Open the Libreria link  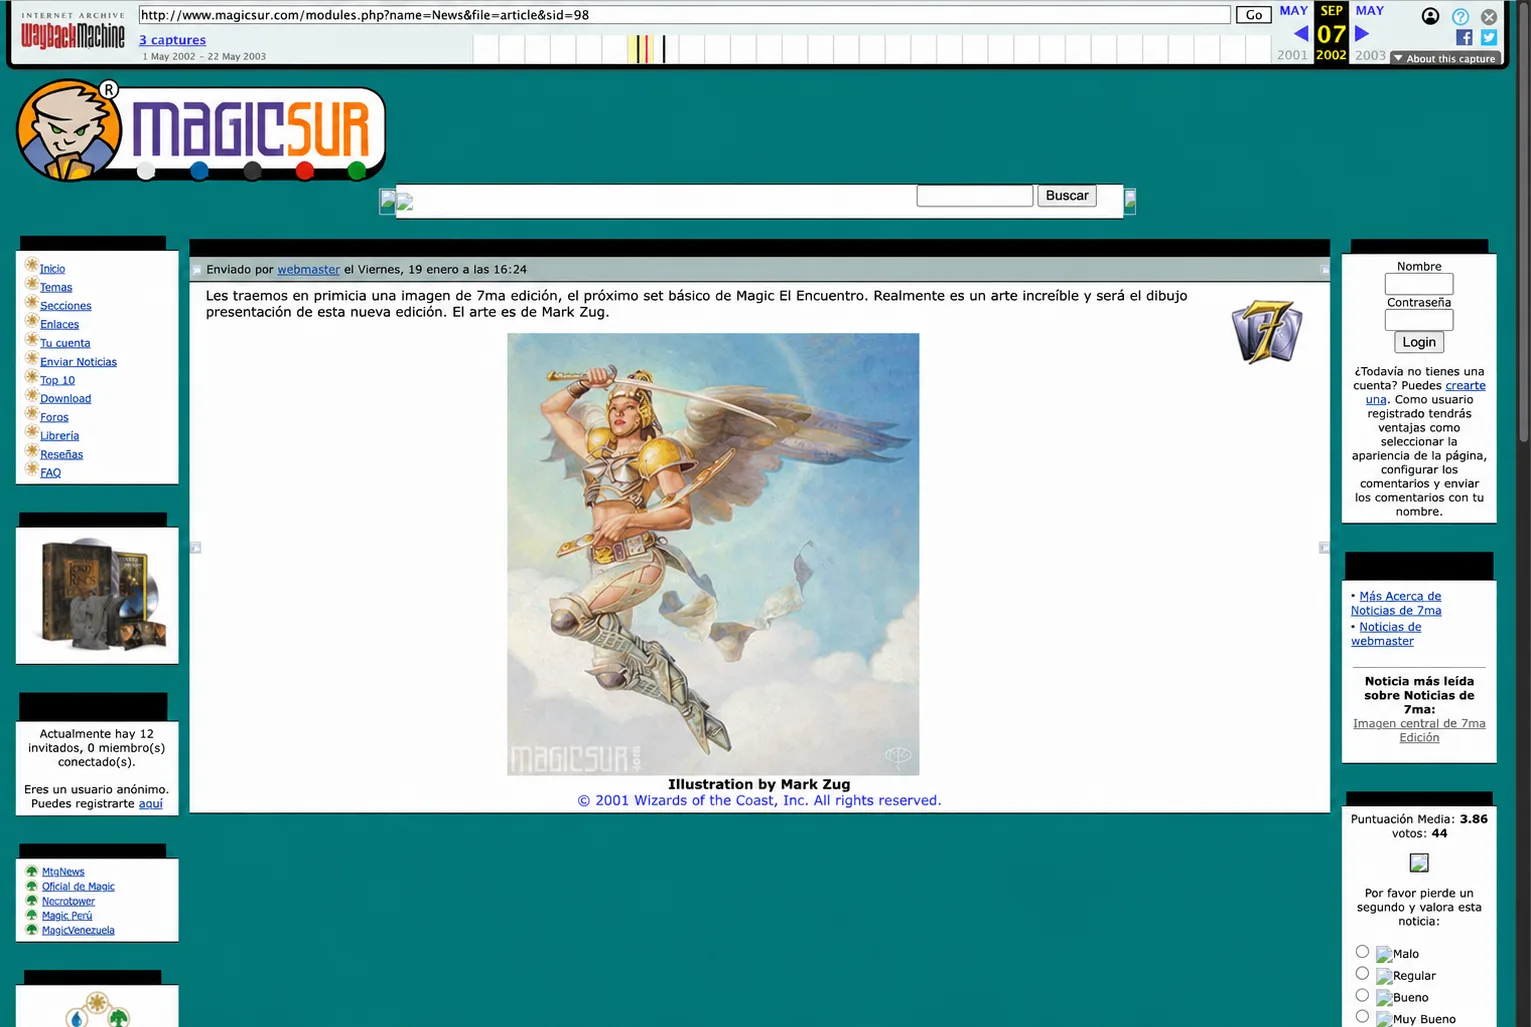(x=59, y=436)
